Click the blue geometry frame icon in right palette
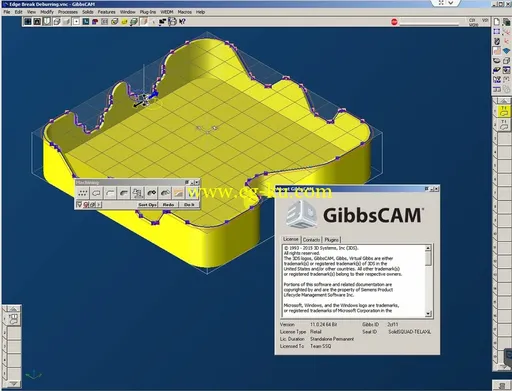Viewport: 512px width, 391px height. coord(497,32)
